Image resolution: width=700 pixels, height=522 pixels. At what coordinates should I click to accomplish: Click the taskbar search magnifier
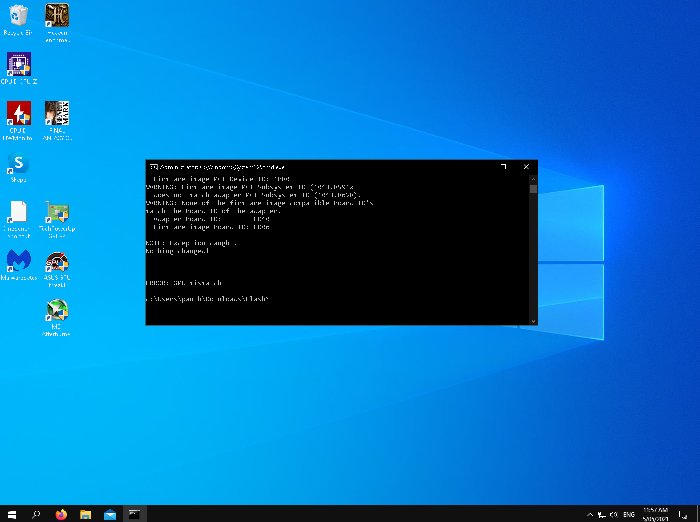point(36,514)
